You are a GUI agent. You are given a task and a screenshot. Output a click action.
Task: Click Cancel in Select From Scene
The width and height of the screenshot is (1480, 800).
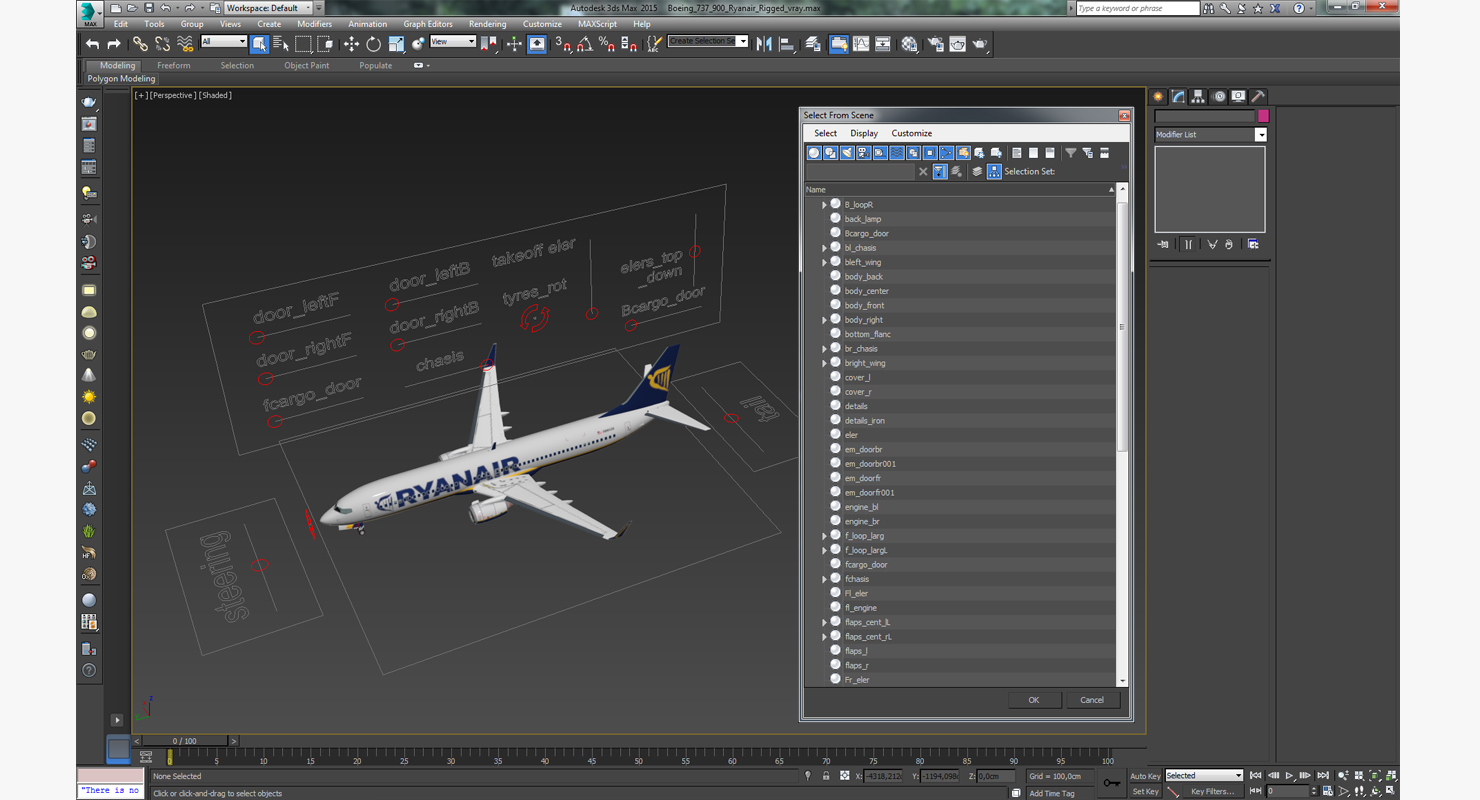point(1092,700)
